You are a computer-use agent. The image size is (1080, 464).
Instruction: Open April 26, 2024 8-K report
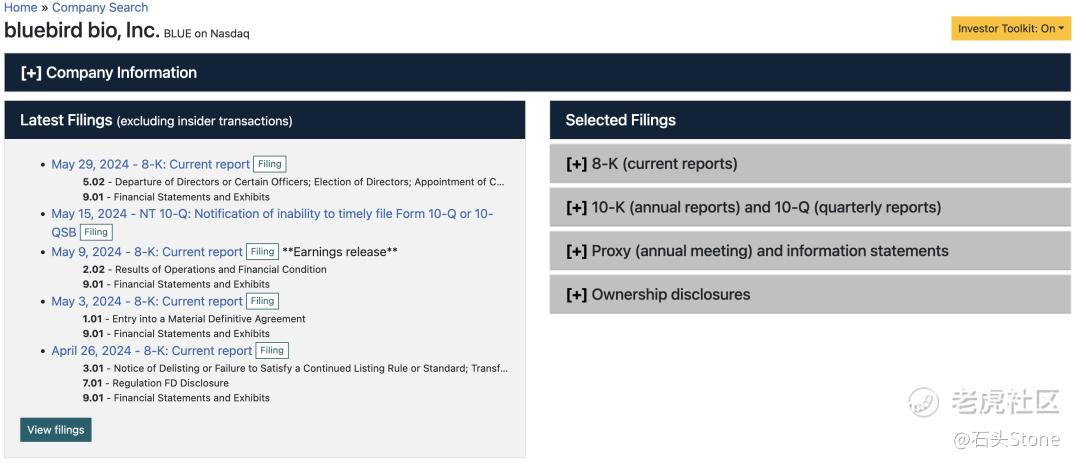click(x=152, y=351)
